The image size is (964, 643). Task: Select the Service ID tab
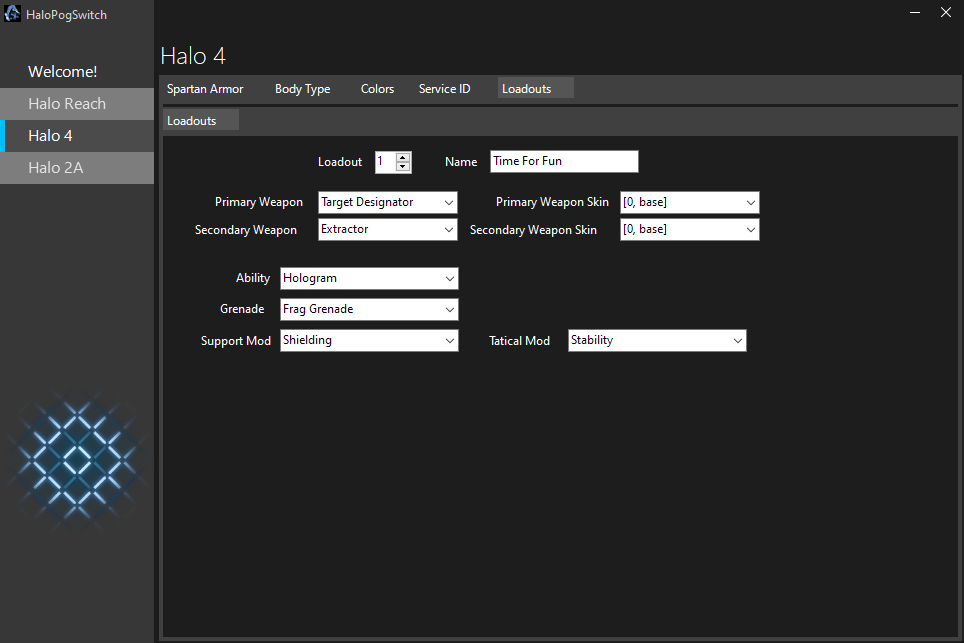point(444,89)
